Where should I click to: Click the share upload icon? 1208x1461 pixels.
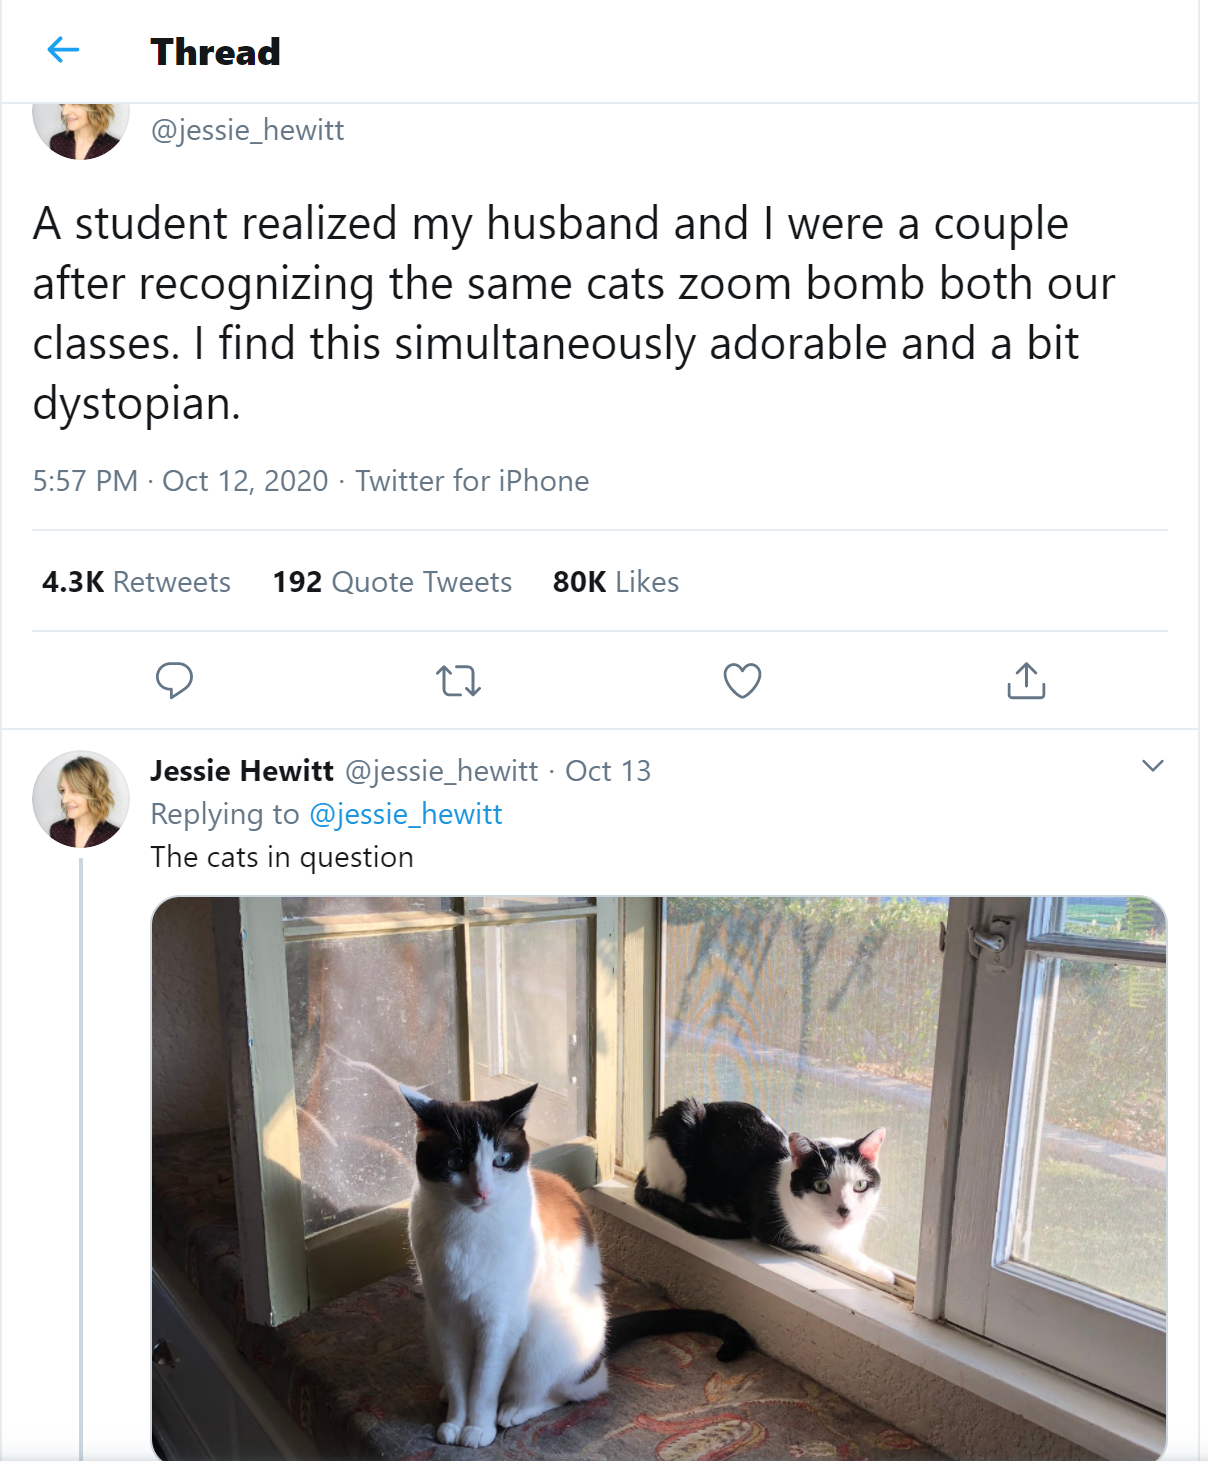[1026, 681]
